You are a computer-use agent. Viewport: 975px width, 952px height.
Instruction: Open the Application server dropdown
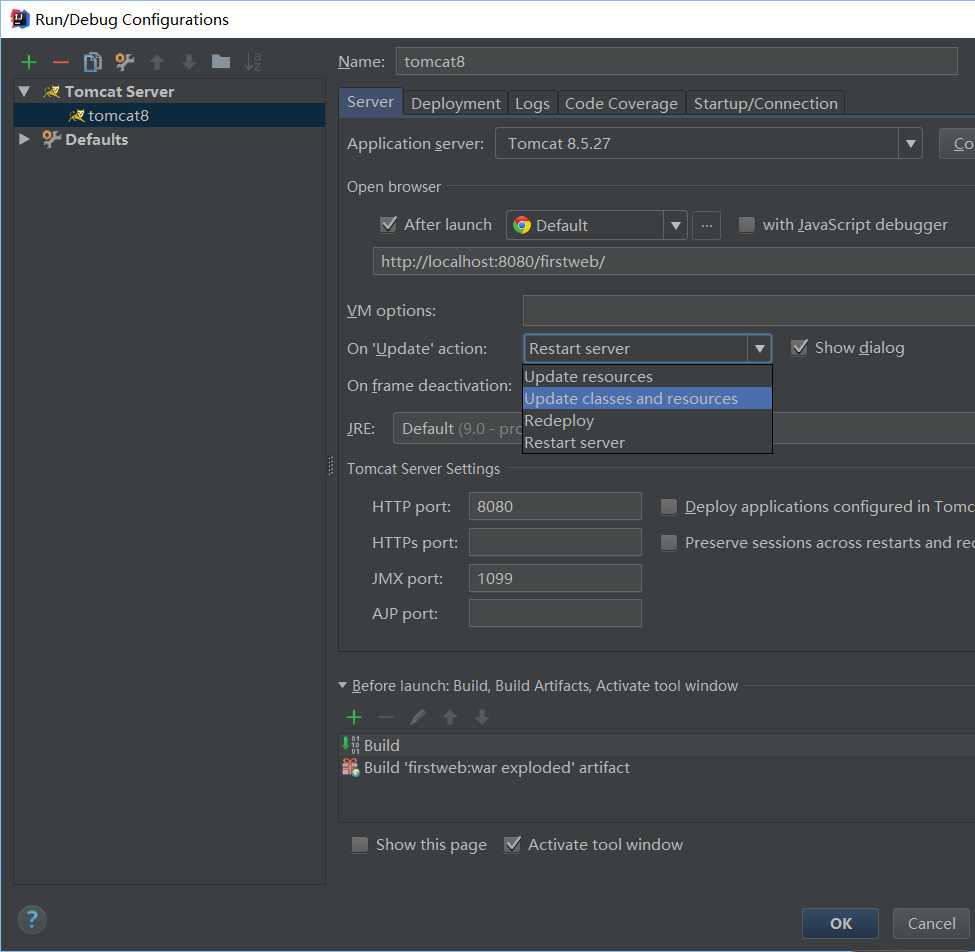910,143
